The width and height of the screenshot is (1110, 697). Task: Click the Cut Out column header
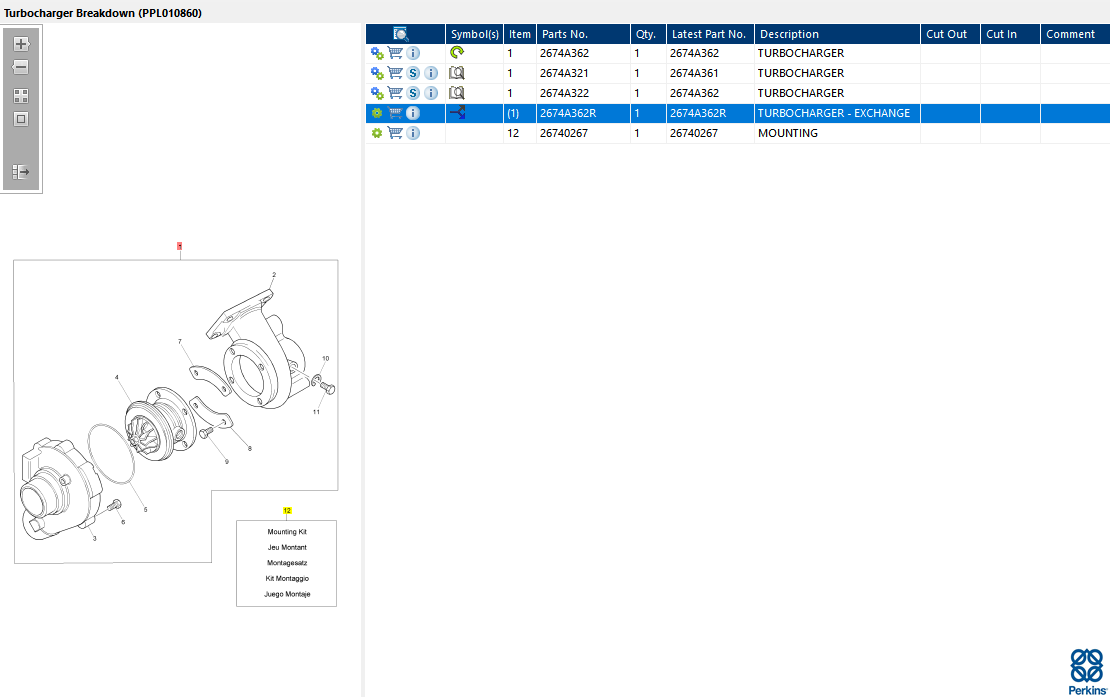pyautogui.click(x=951, y=34)
